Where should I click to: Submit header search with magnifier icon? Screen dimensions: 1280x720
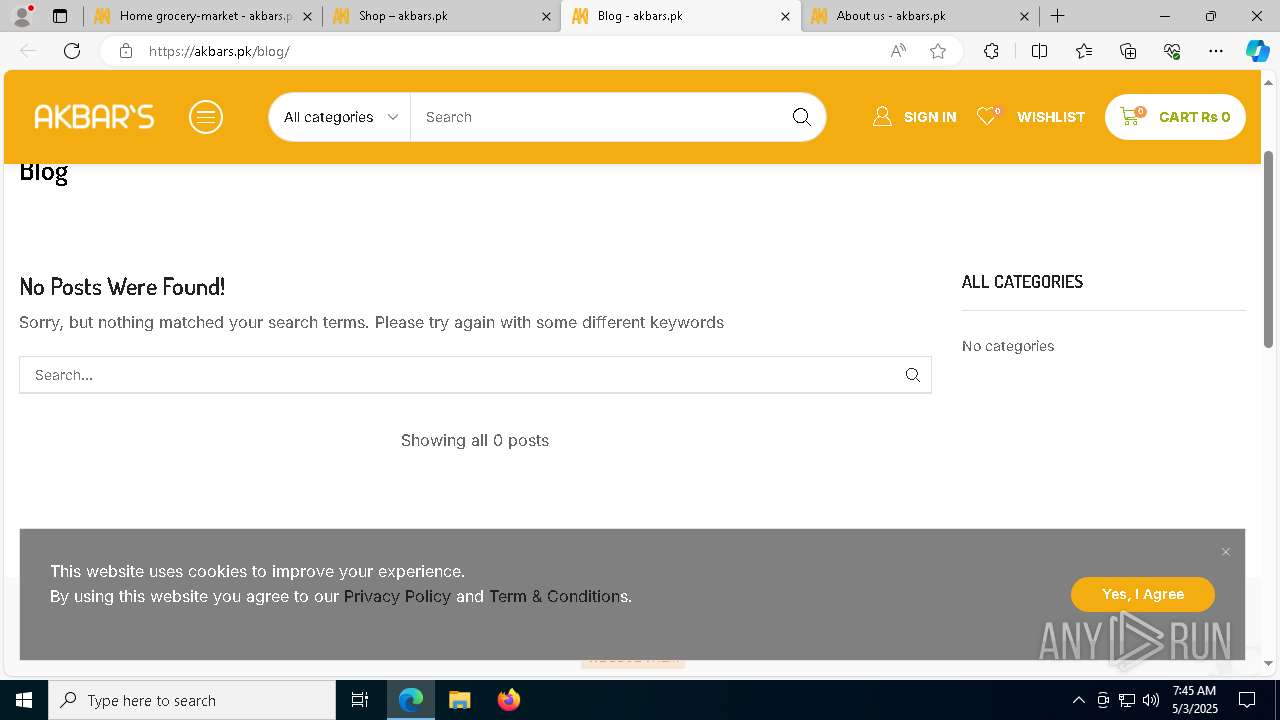click(x=802, y=117)
